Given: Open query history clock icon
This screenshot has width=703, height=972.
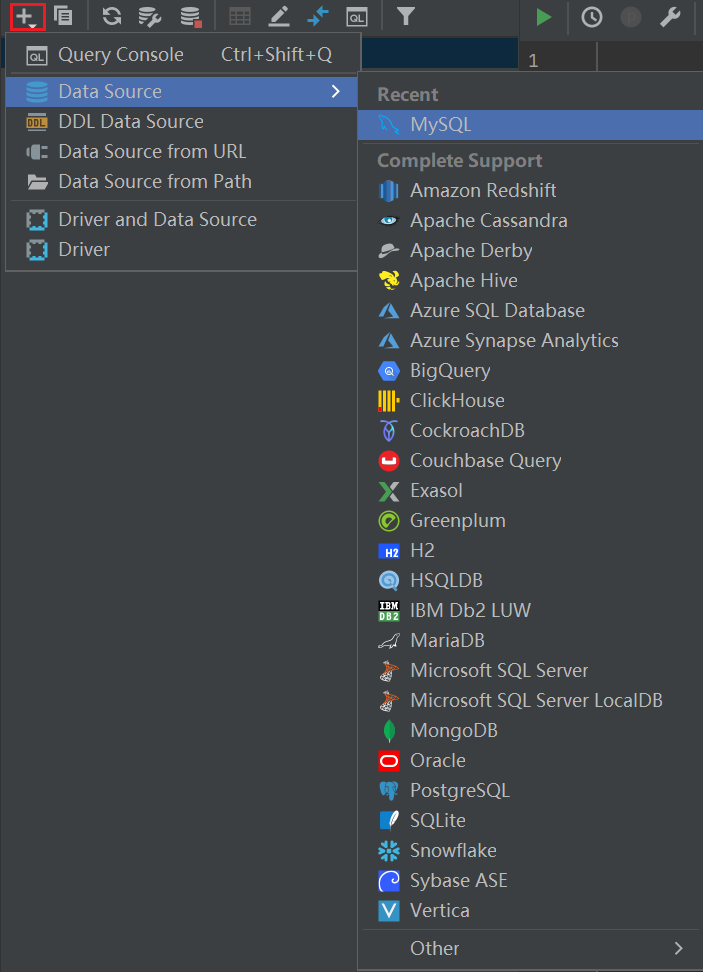Looking at the screenshot, I should pos(592,17).
